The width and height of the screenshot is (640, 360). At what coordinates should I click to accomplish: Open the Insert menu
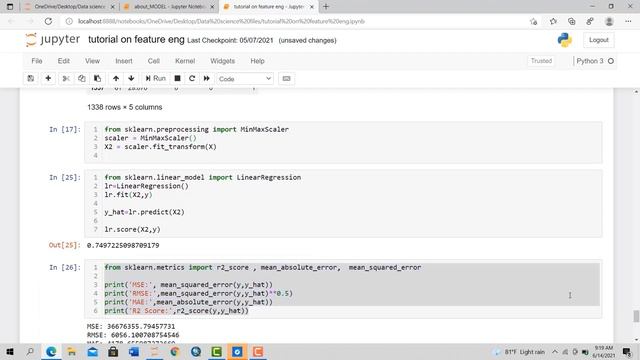tap(124, 61)
